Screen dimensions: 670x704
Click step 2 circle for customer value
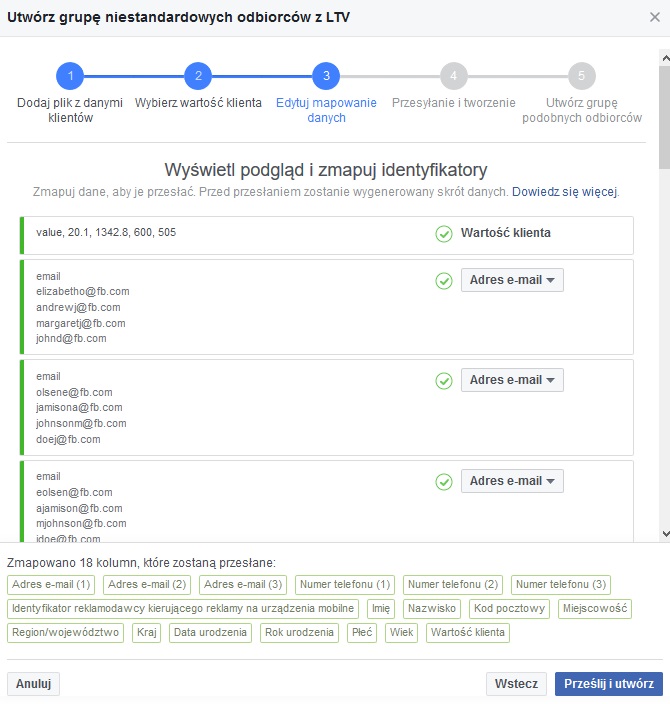point(198,76)
